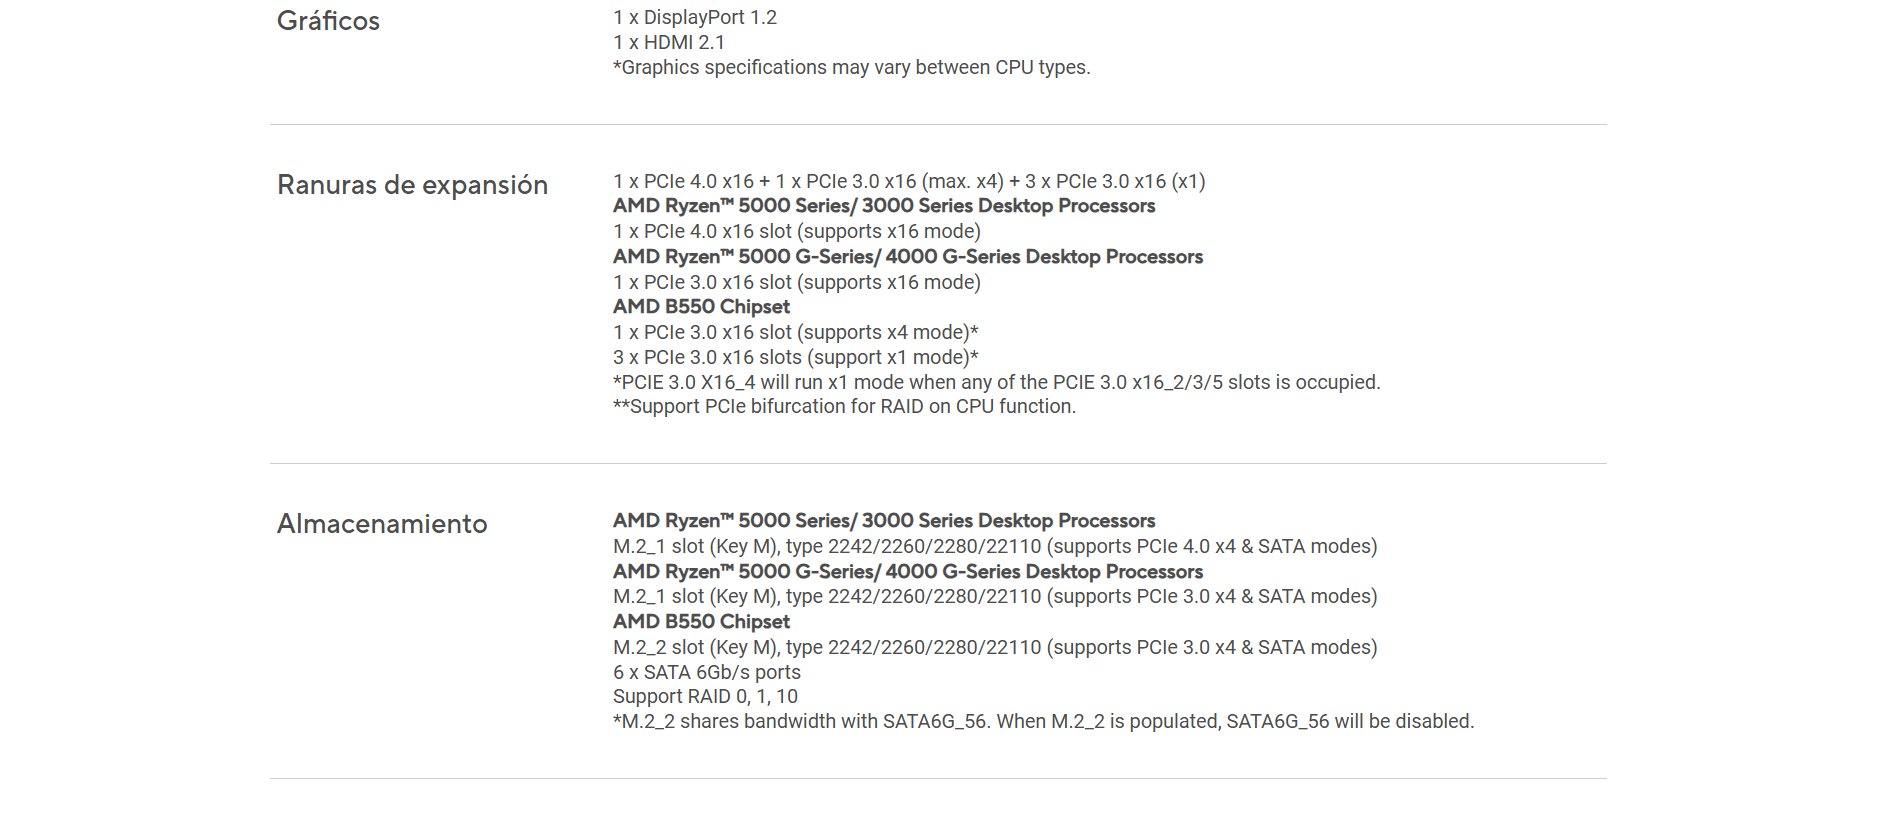Click the Ryzen 5000/3000 Series heading under expansion
The image size is (1901, 814).
coord(883,206)
